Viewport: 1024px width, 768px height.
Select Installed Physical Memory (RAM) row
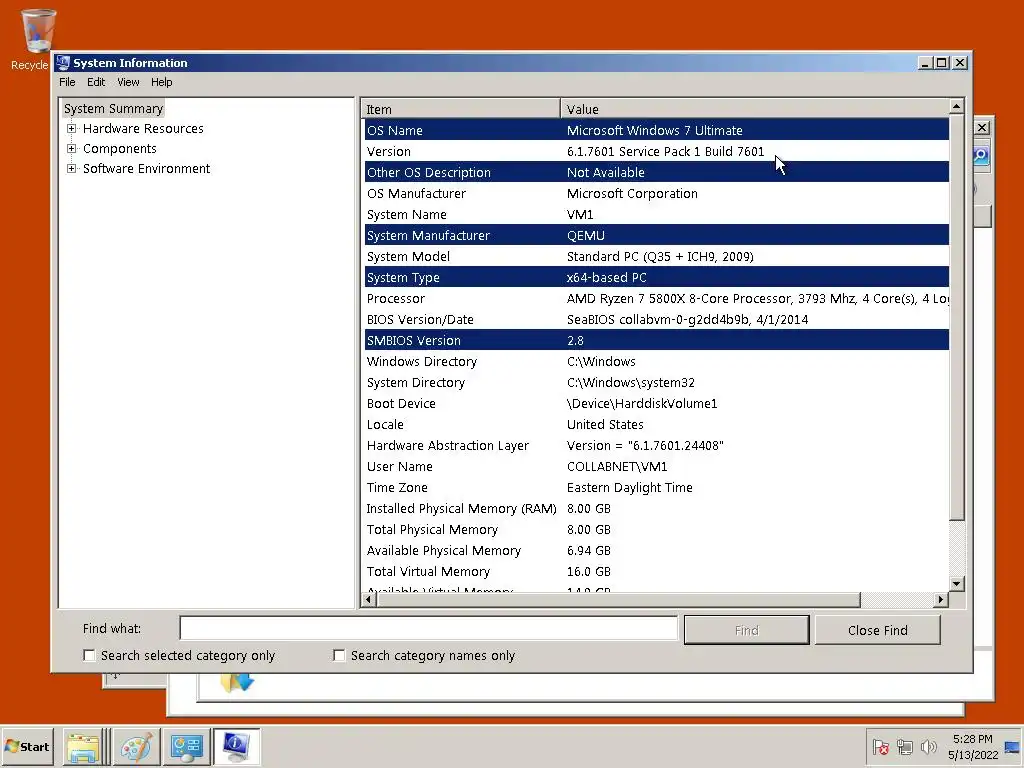(x=656, y=508)
